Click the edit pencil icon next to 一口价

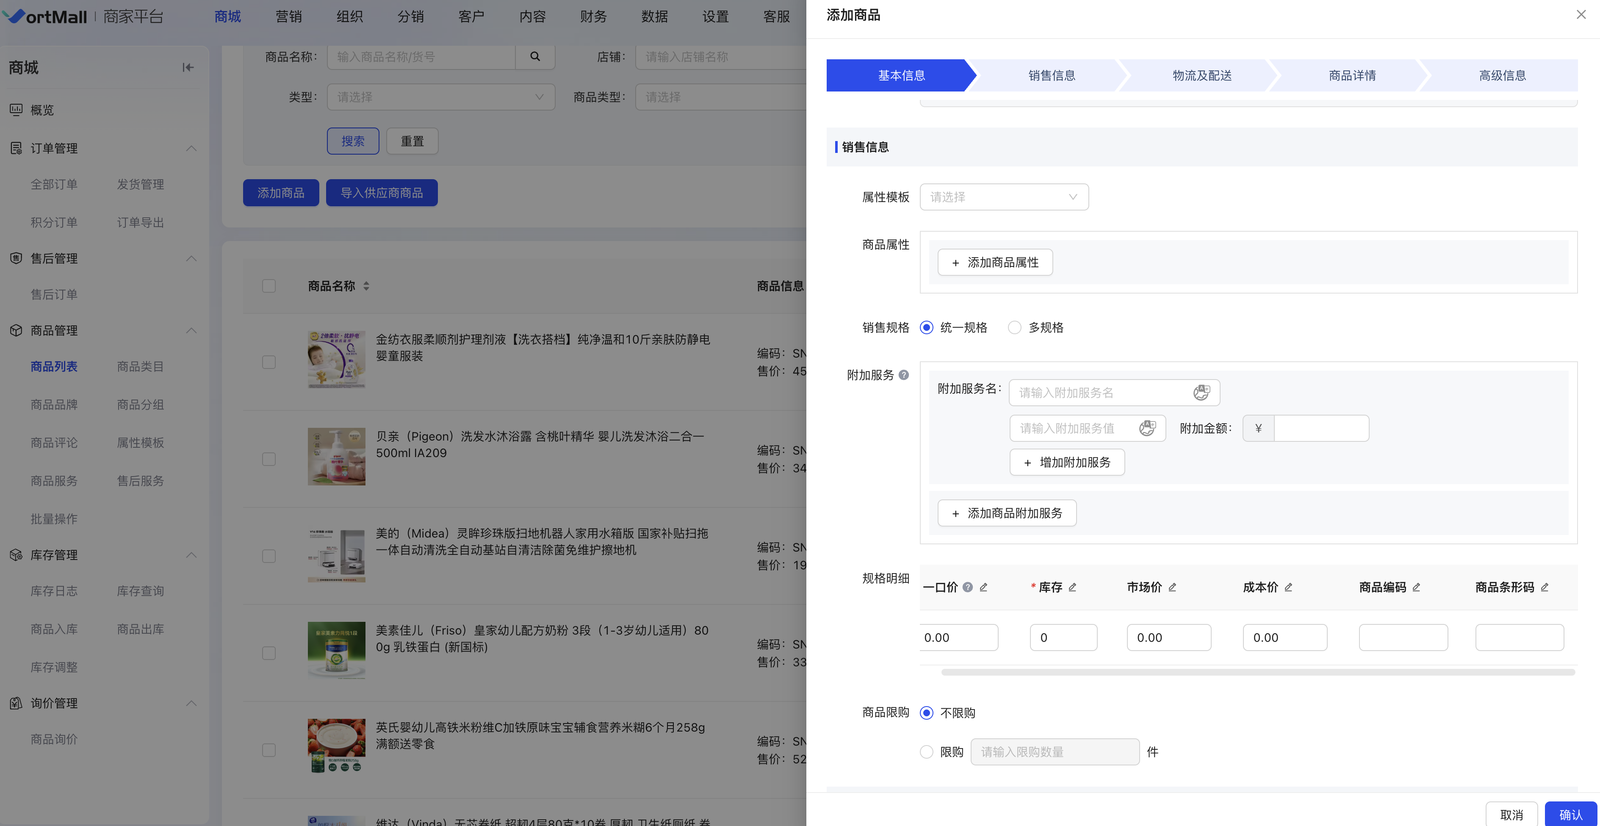[x=984, y=588]
